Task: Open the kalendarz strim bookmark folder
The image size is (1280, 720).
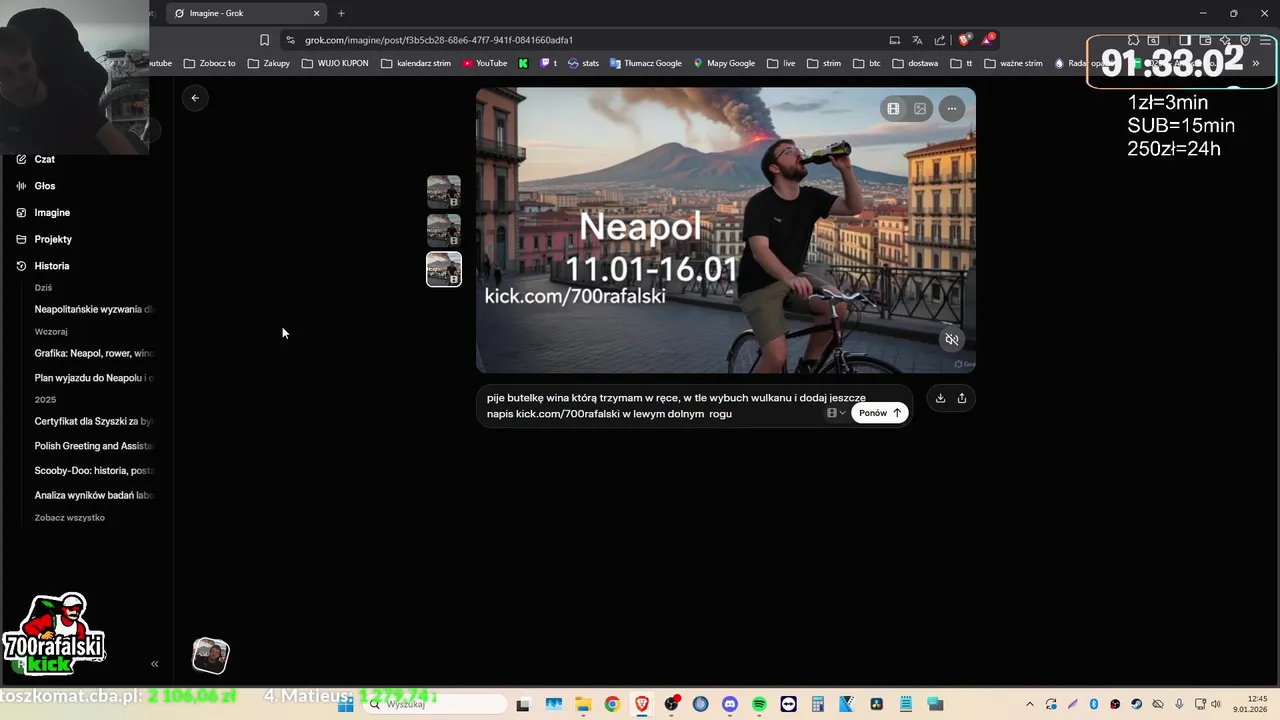Action: click(x=416, y=63)
